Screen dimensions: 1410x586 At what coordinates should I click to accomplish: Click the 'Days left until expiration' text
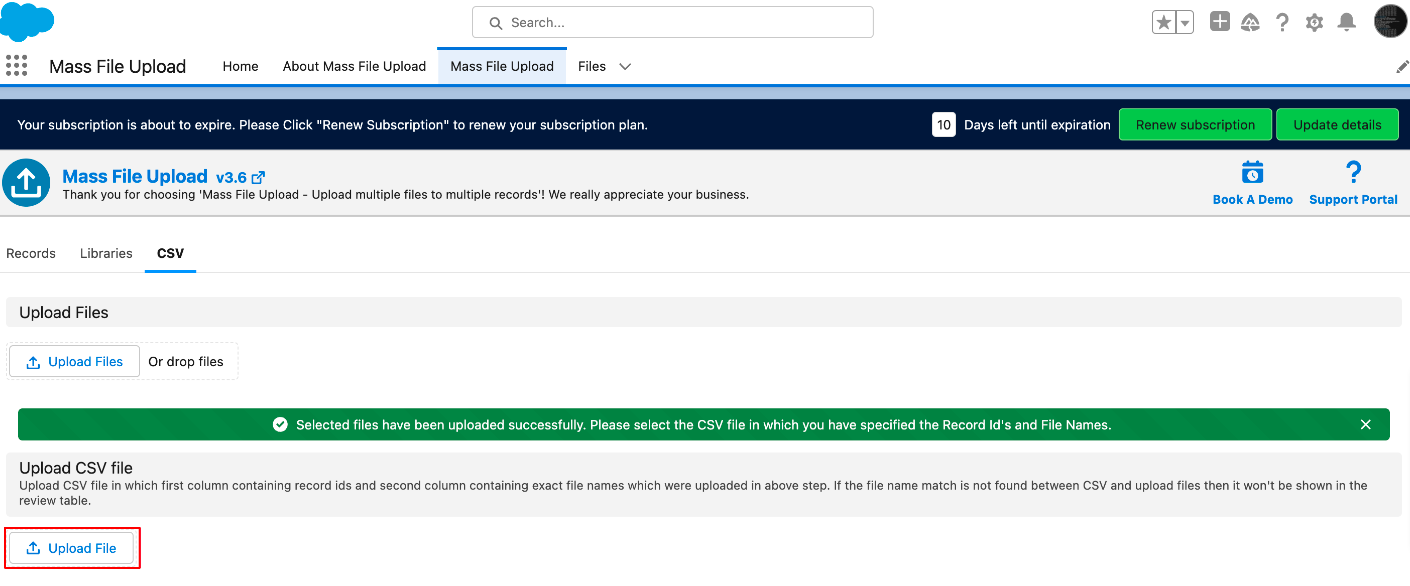[1037, 125]
